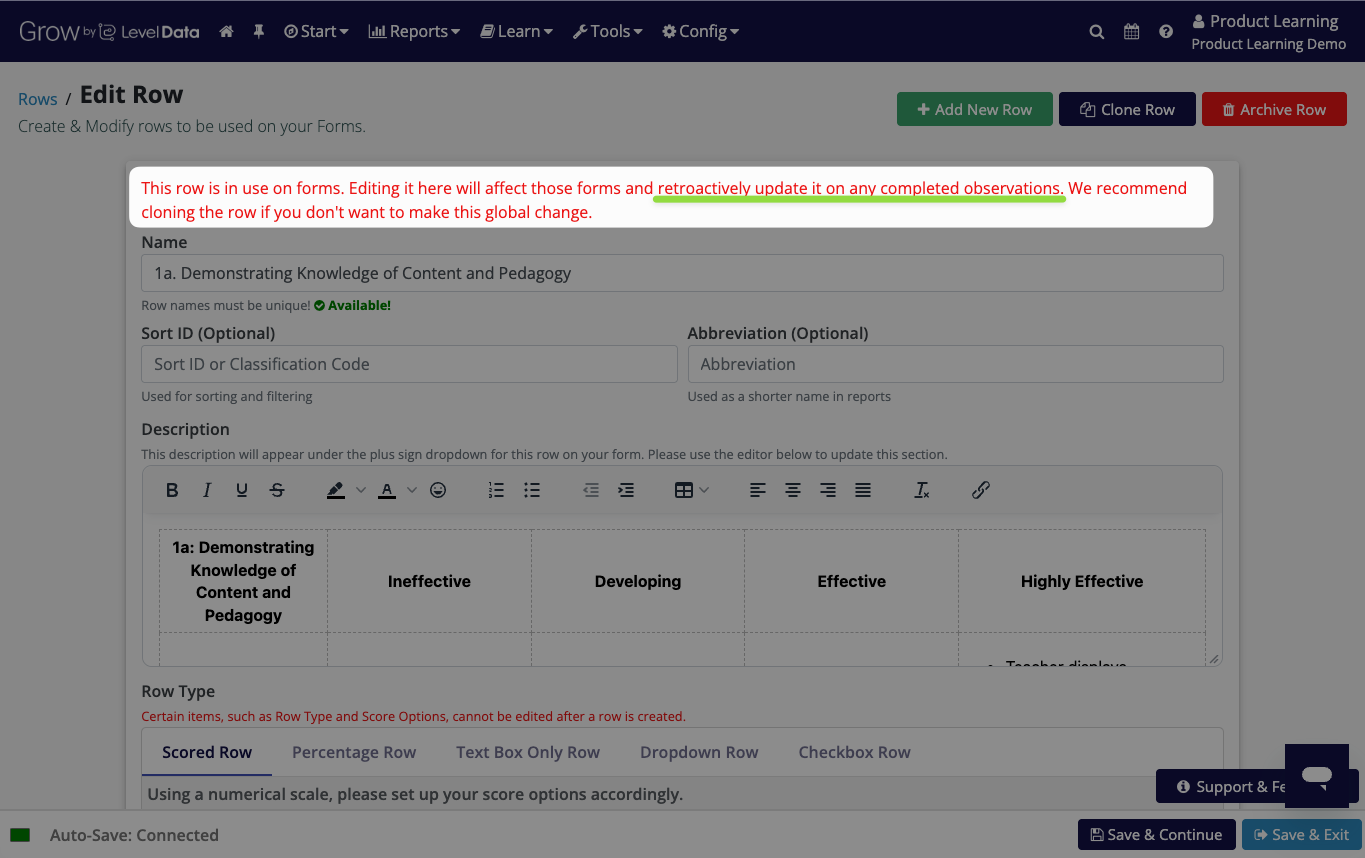Insert a table in editor
Image resolution: width=1365 pixels, height=858 pixels.
point(684,490)
